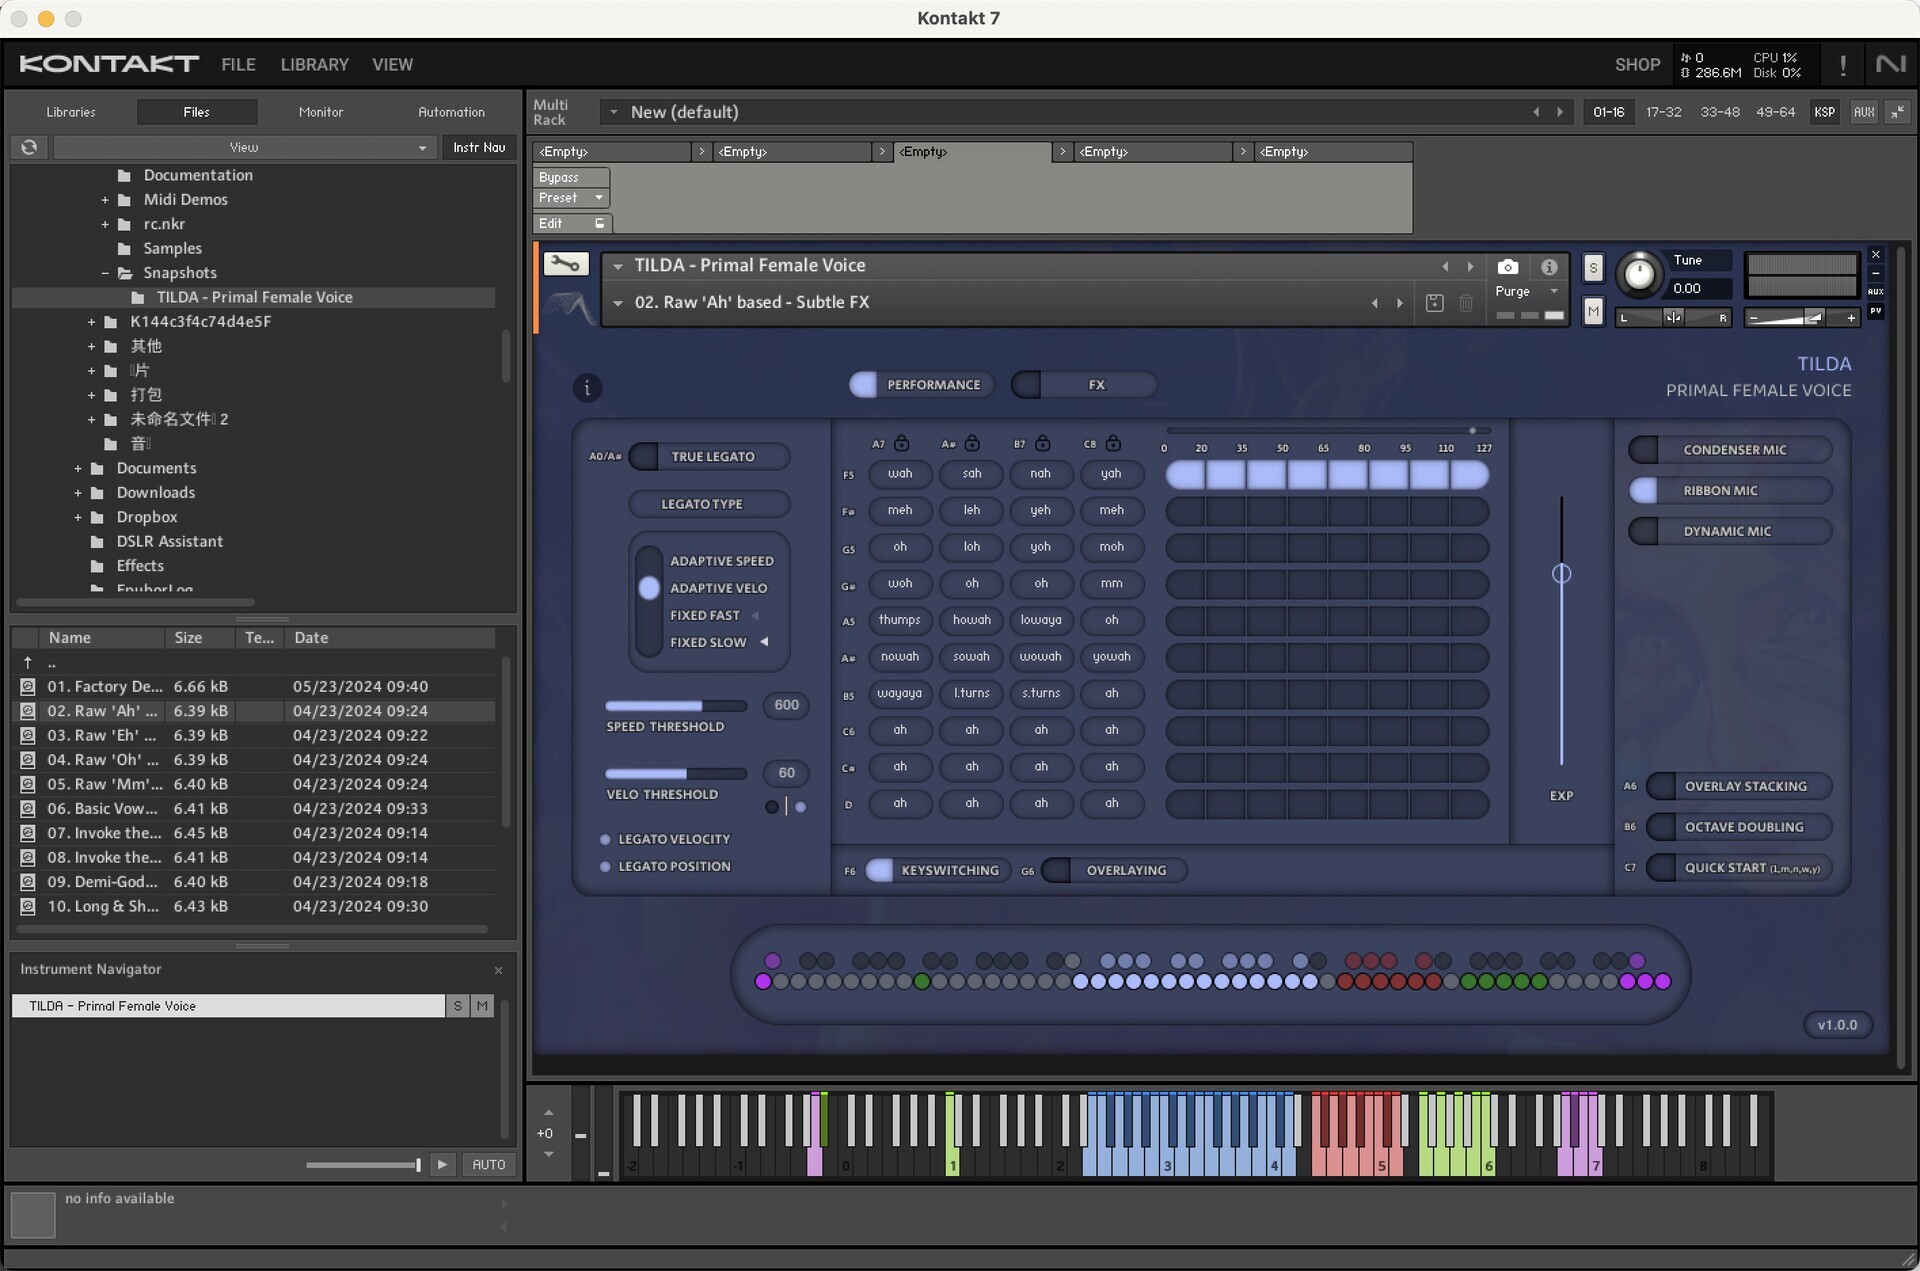This screenshot has height=1271, width=1920.
Task: Click the Instr Nav button
Action: click(x=479, y=147)
